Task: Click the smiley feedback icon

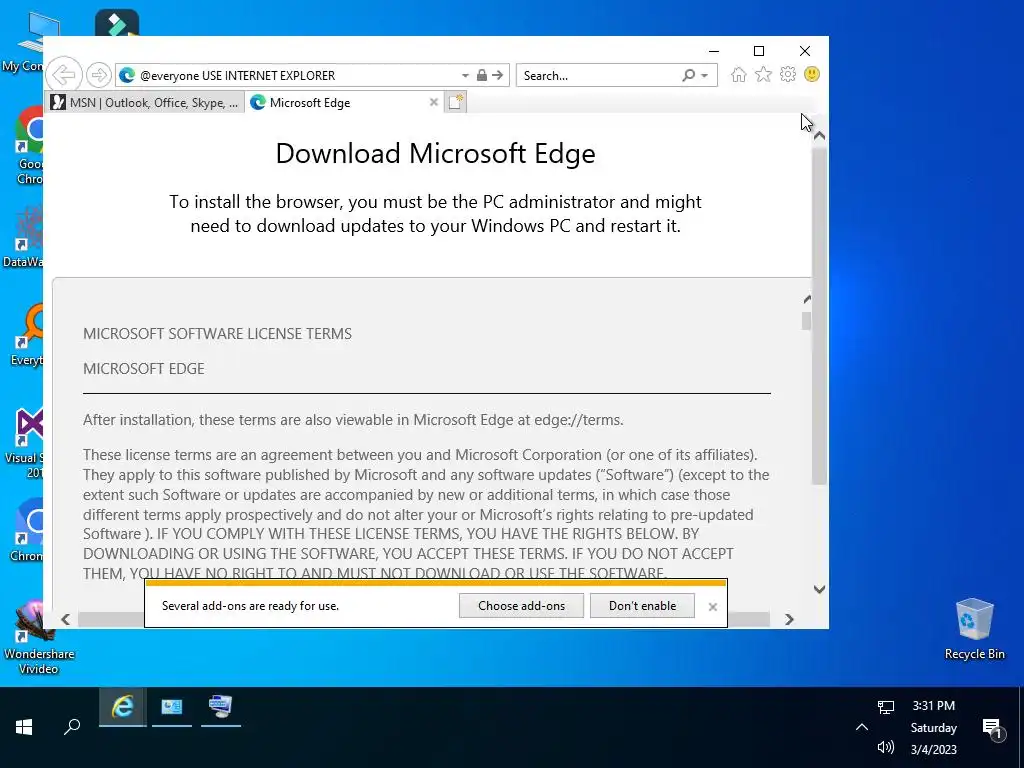Action: (x=812, y=74)
